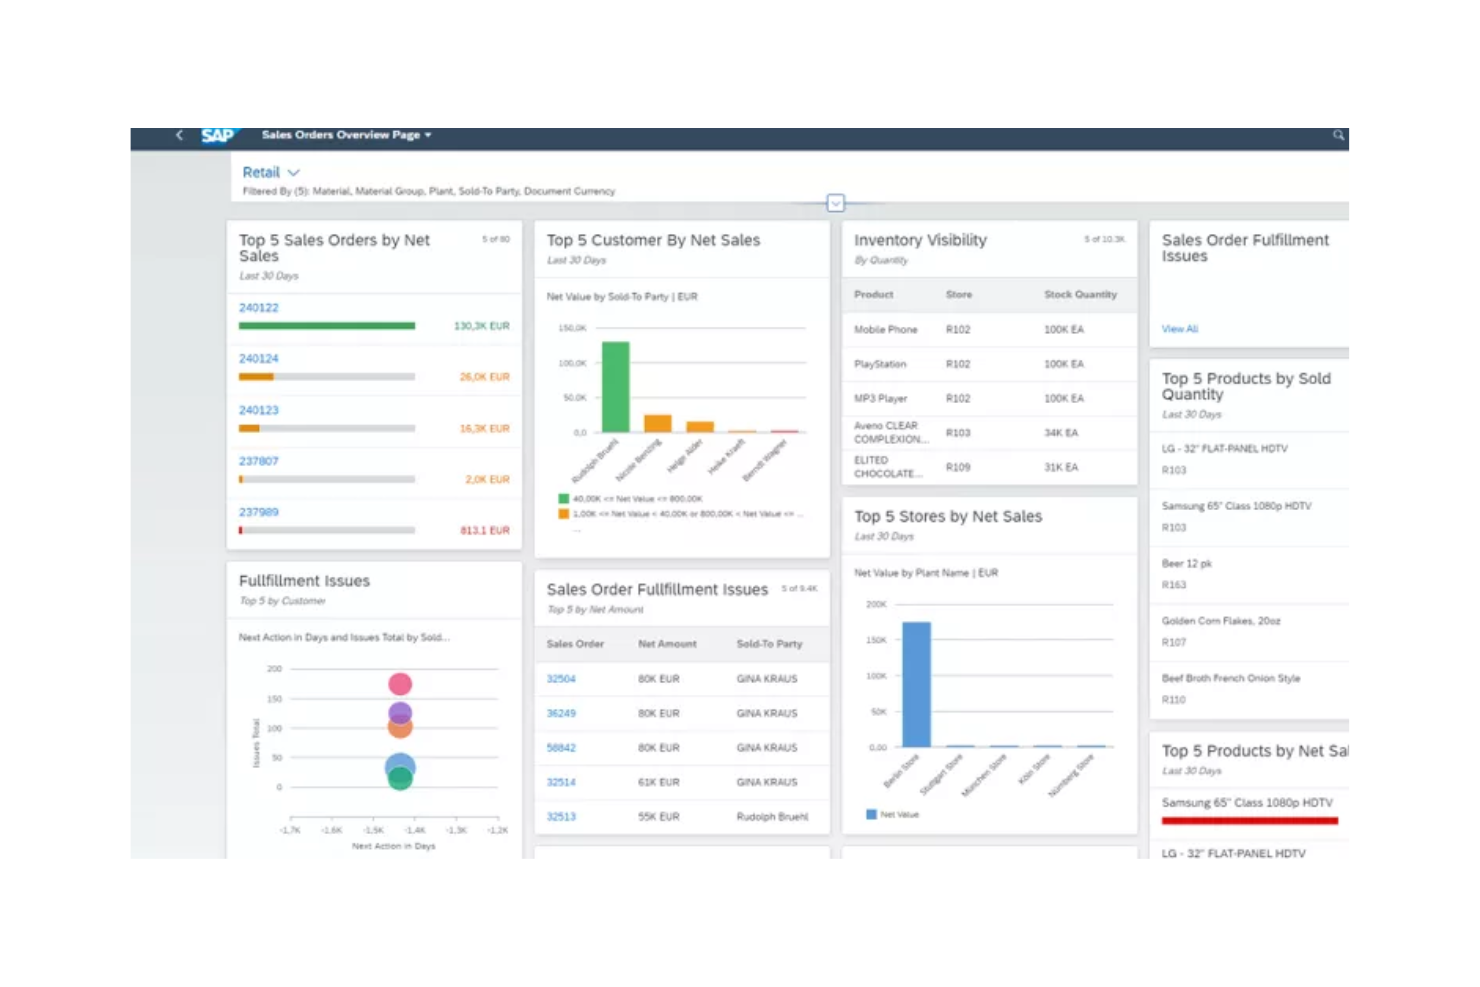The image size is (1480, 987).
Task: Click the pink bubble in Fullfillment Issues chart
Action: [x=401, y=684]
